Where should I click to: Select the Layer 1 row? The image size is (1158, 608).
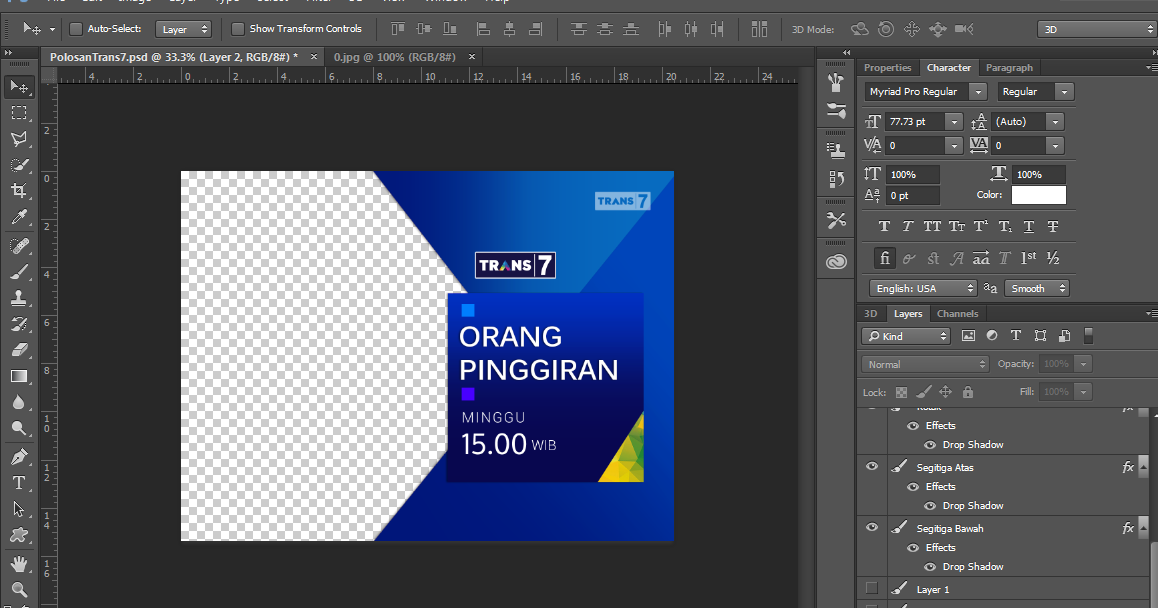[1004, 589]
